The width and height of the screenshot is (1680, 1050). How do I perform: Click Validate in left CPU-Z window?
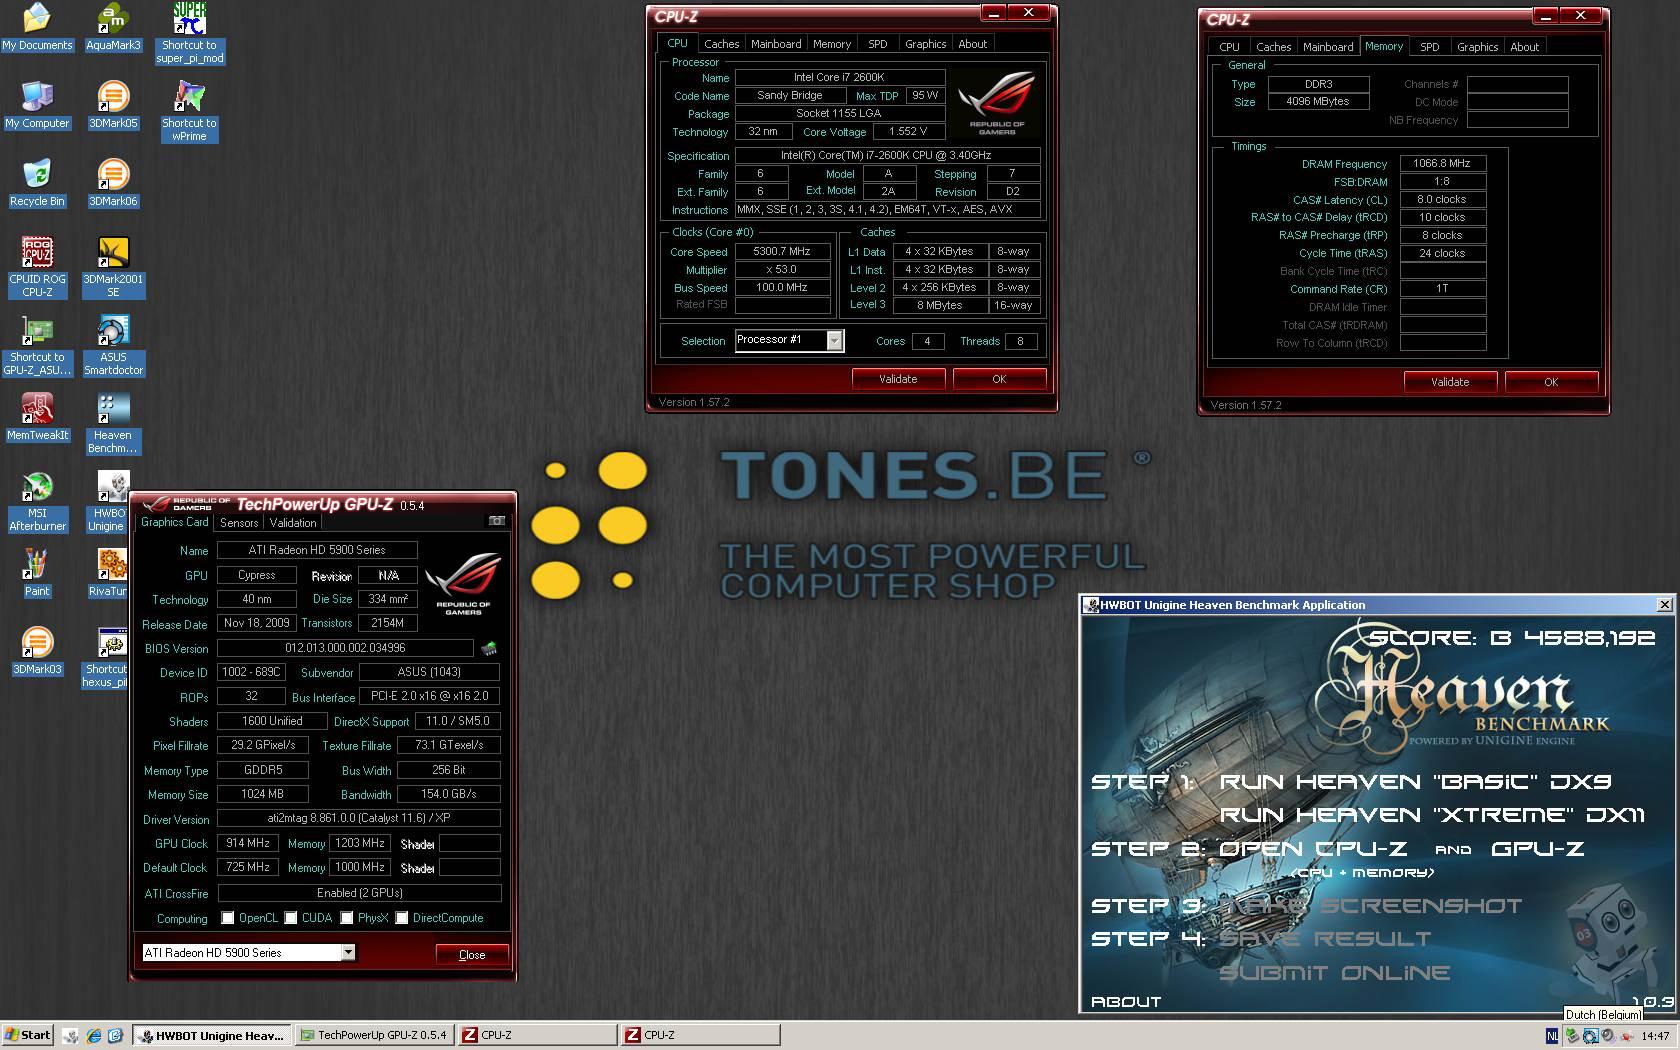point(898,379)
